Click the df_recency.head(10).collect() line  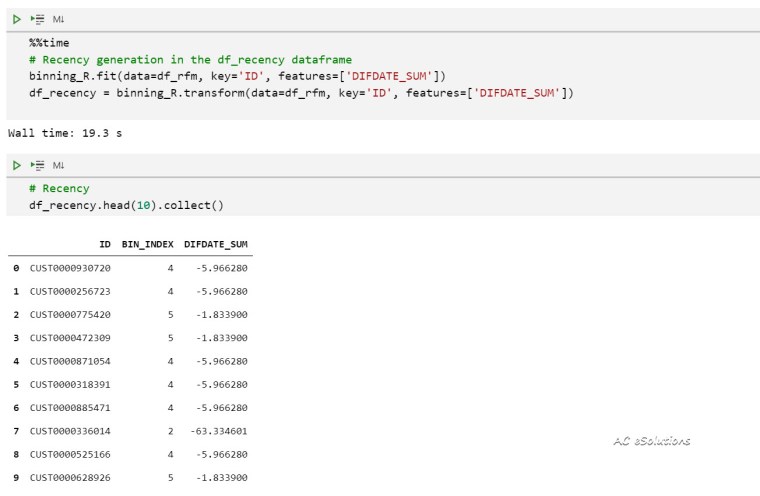[x=126, y=205]
